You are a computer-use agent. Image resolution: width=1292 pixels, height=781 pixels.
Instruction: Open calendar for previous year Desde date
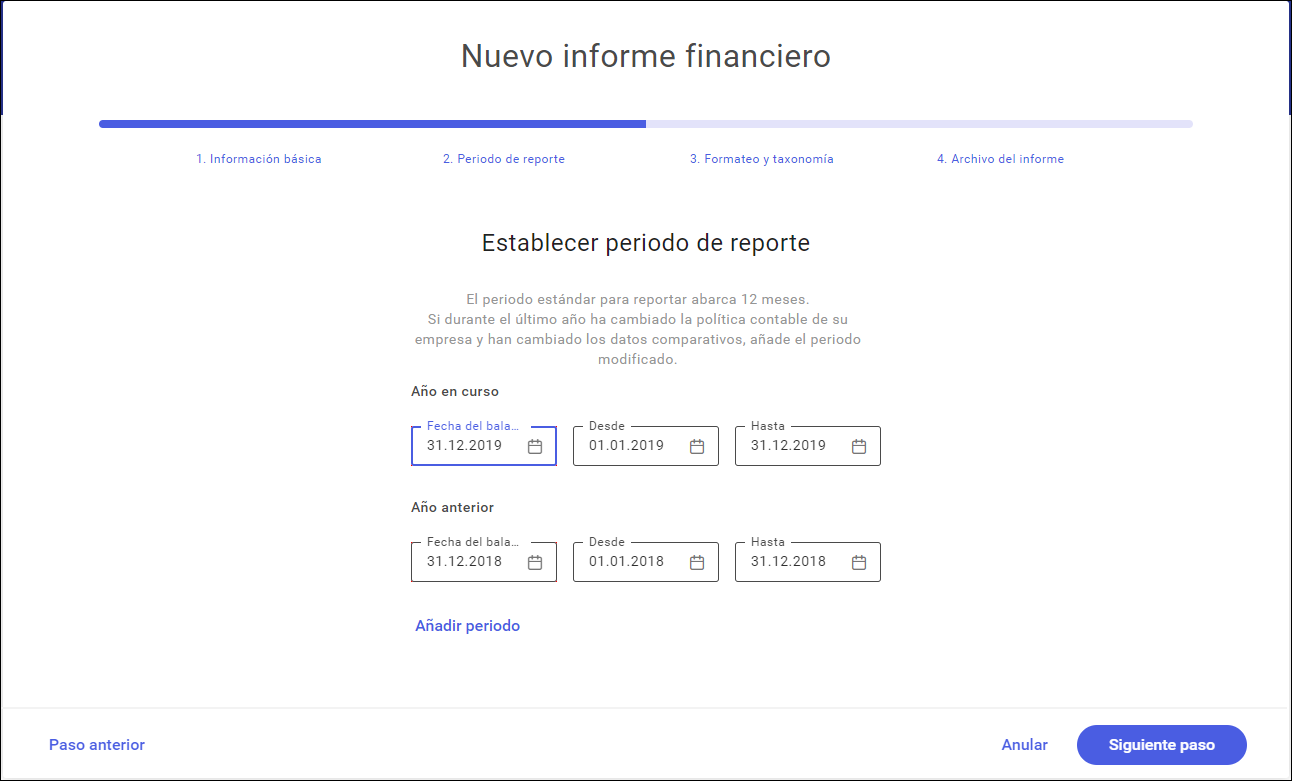[x=697, y=562]
